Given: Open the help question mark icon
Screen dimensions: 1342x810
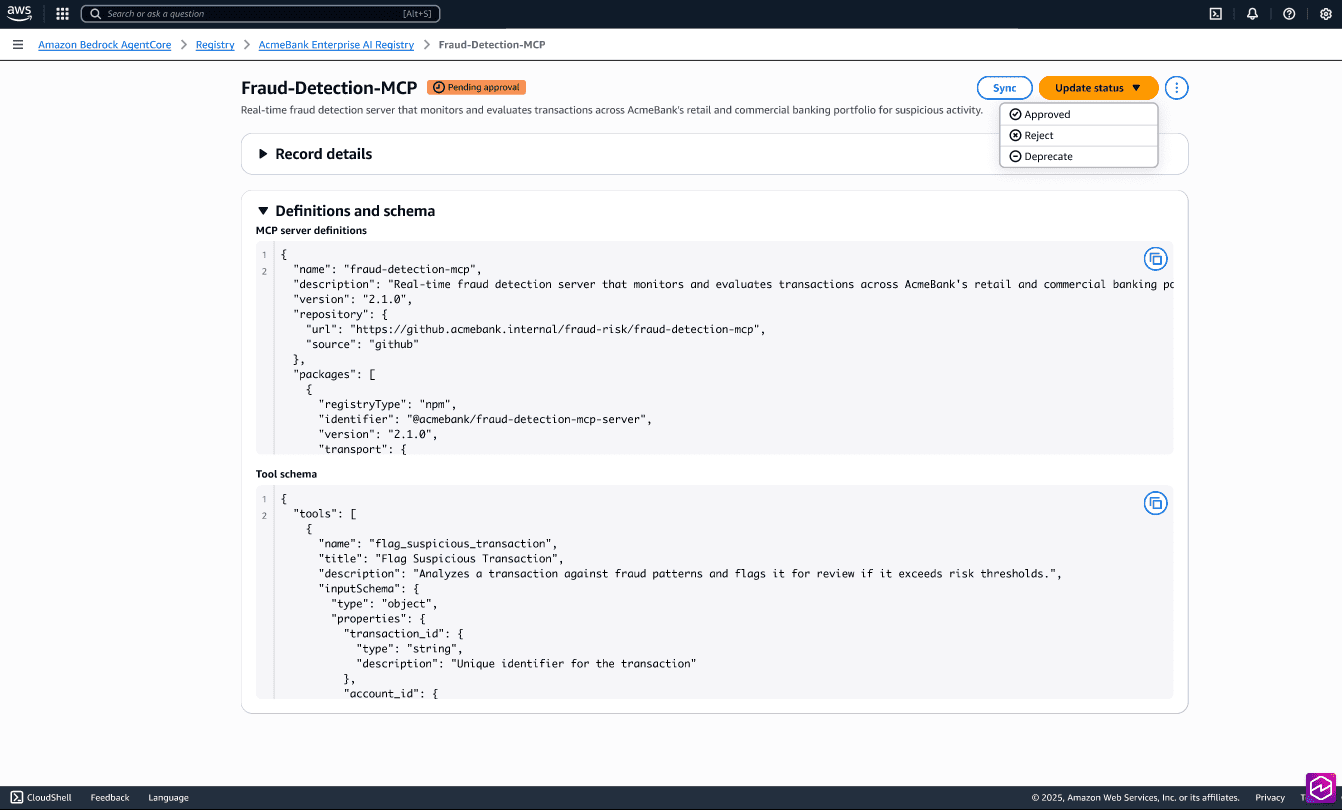Looking at the screenshot, I should click(1289, 14).
